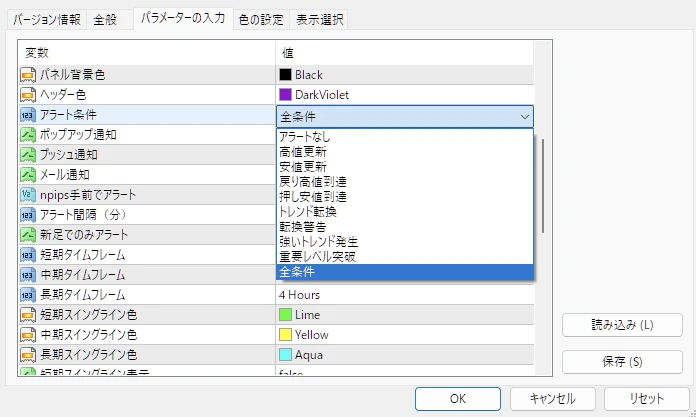Screen dimensions: 696x417
Task: Click the アラート間隔（分） integer icon
Action: click(27, 215)
